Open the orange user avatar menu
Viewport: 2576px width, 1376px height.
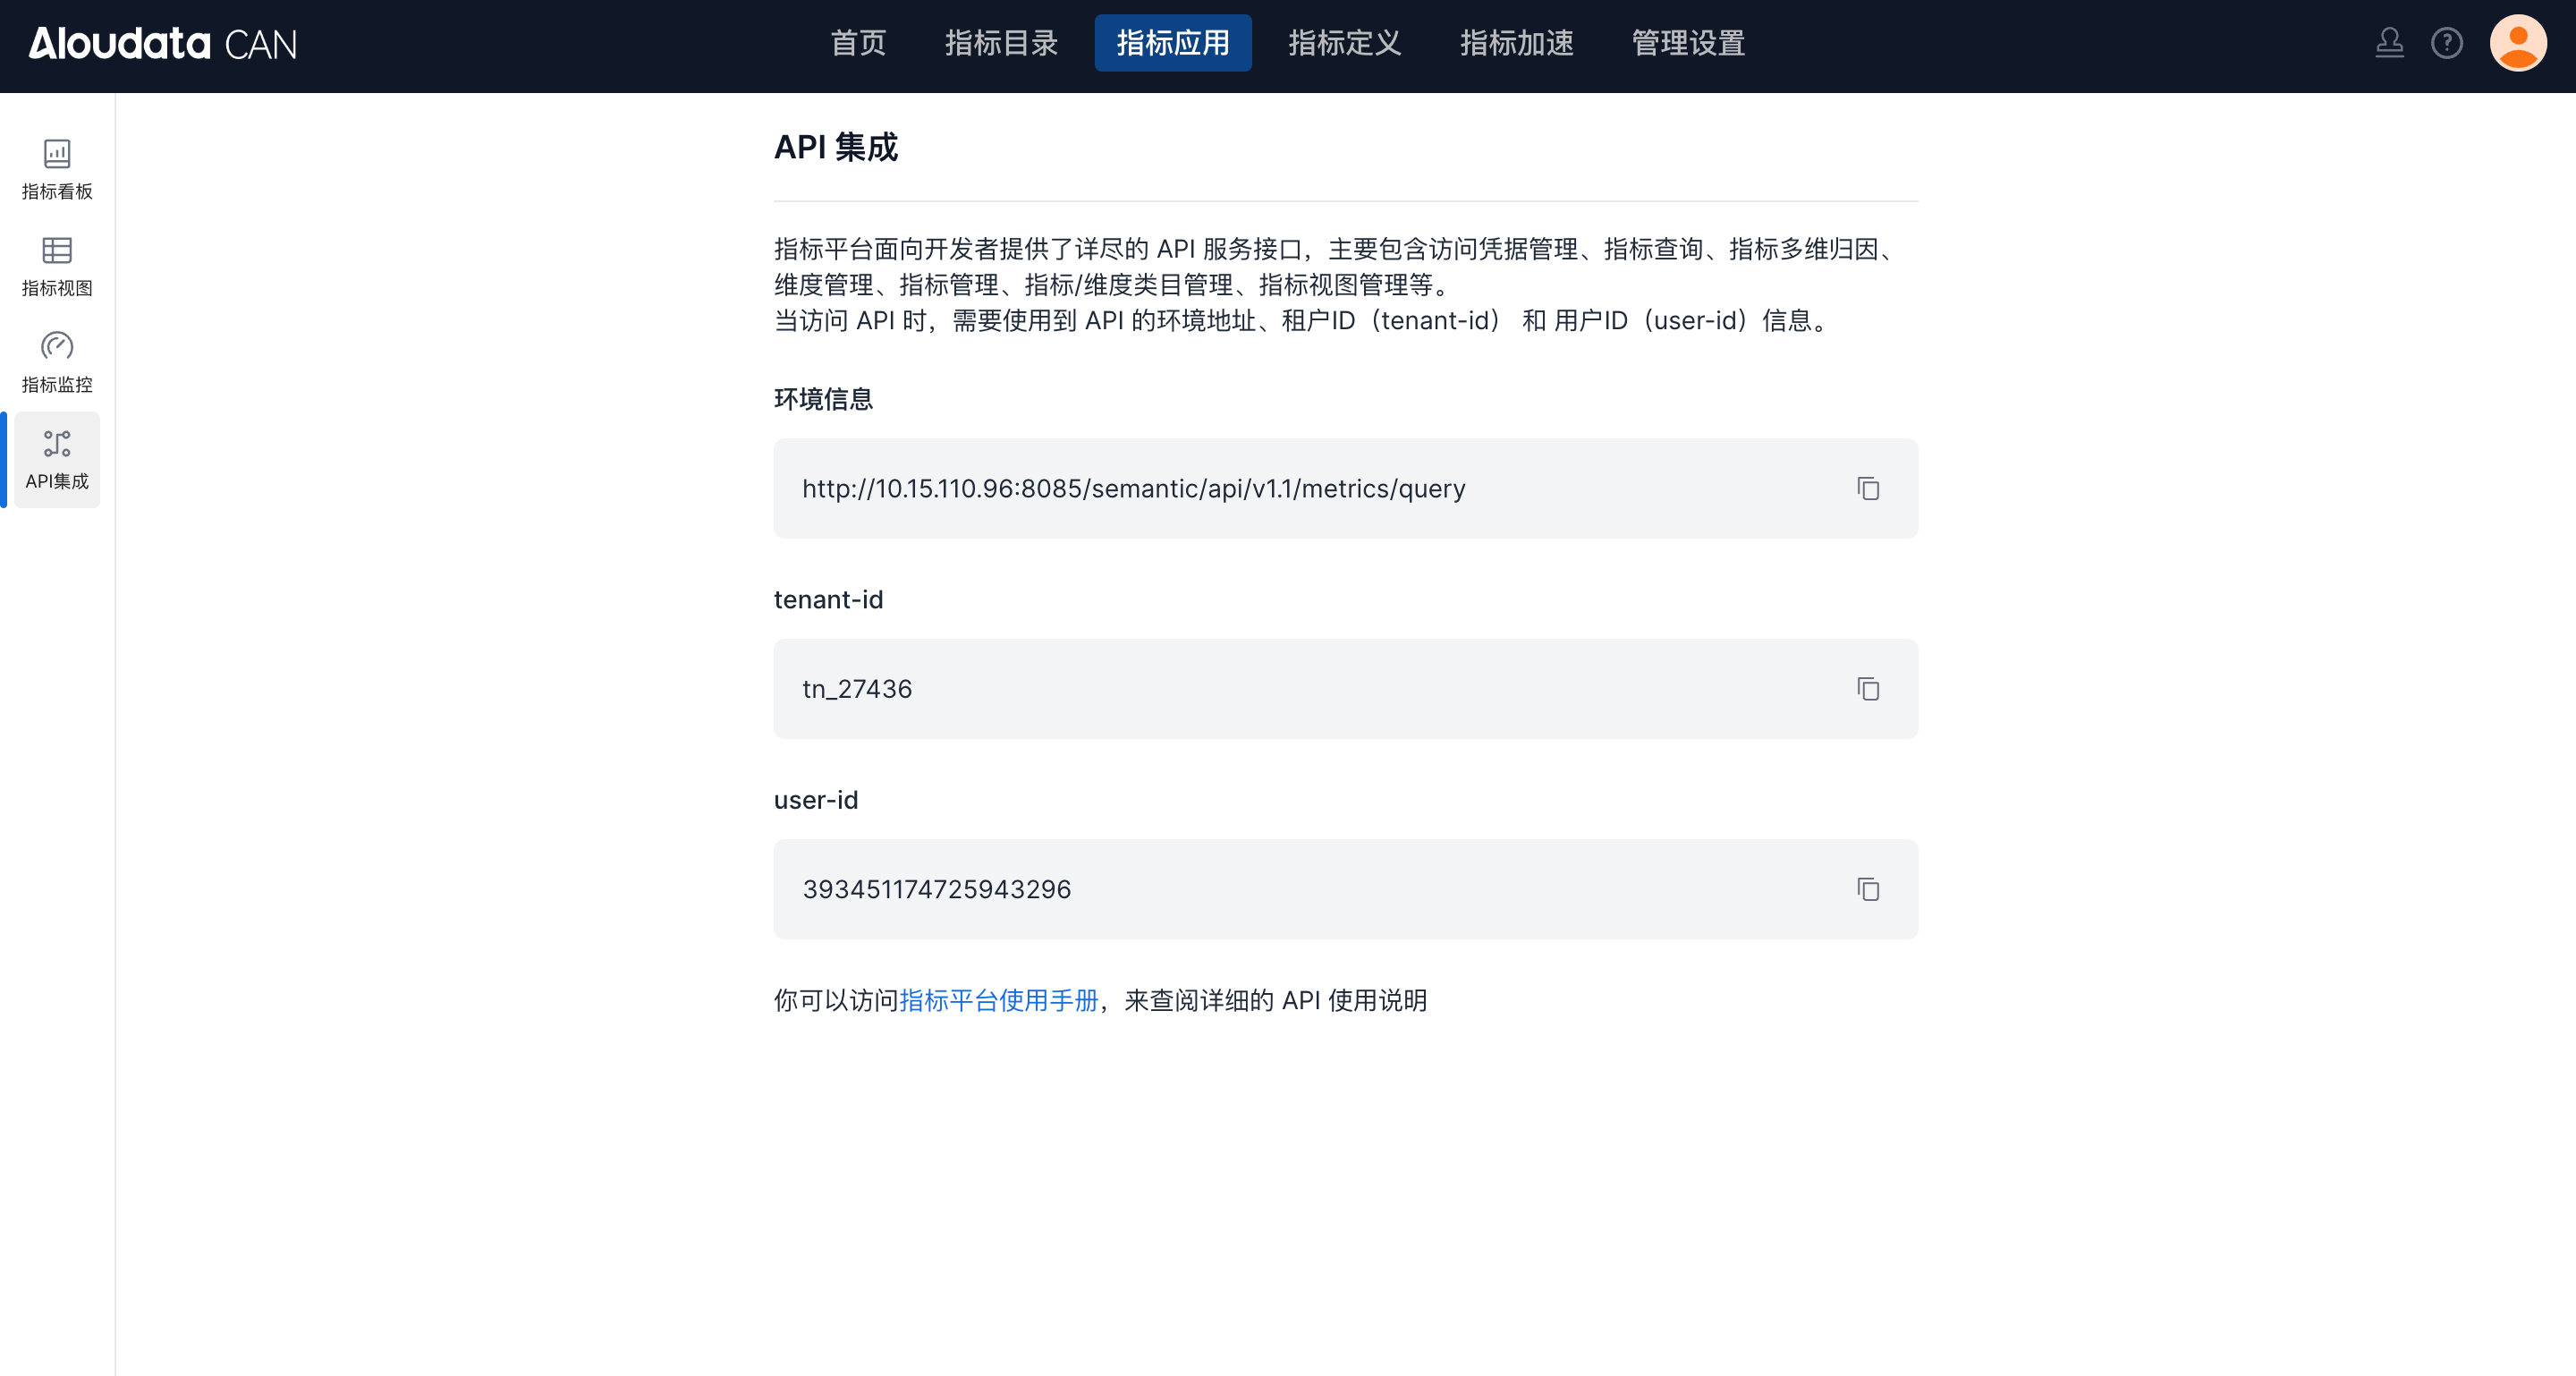pos(2517,43)
